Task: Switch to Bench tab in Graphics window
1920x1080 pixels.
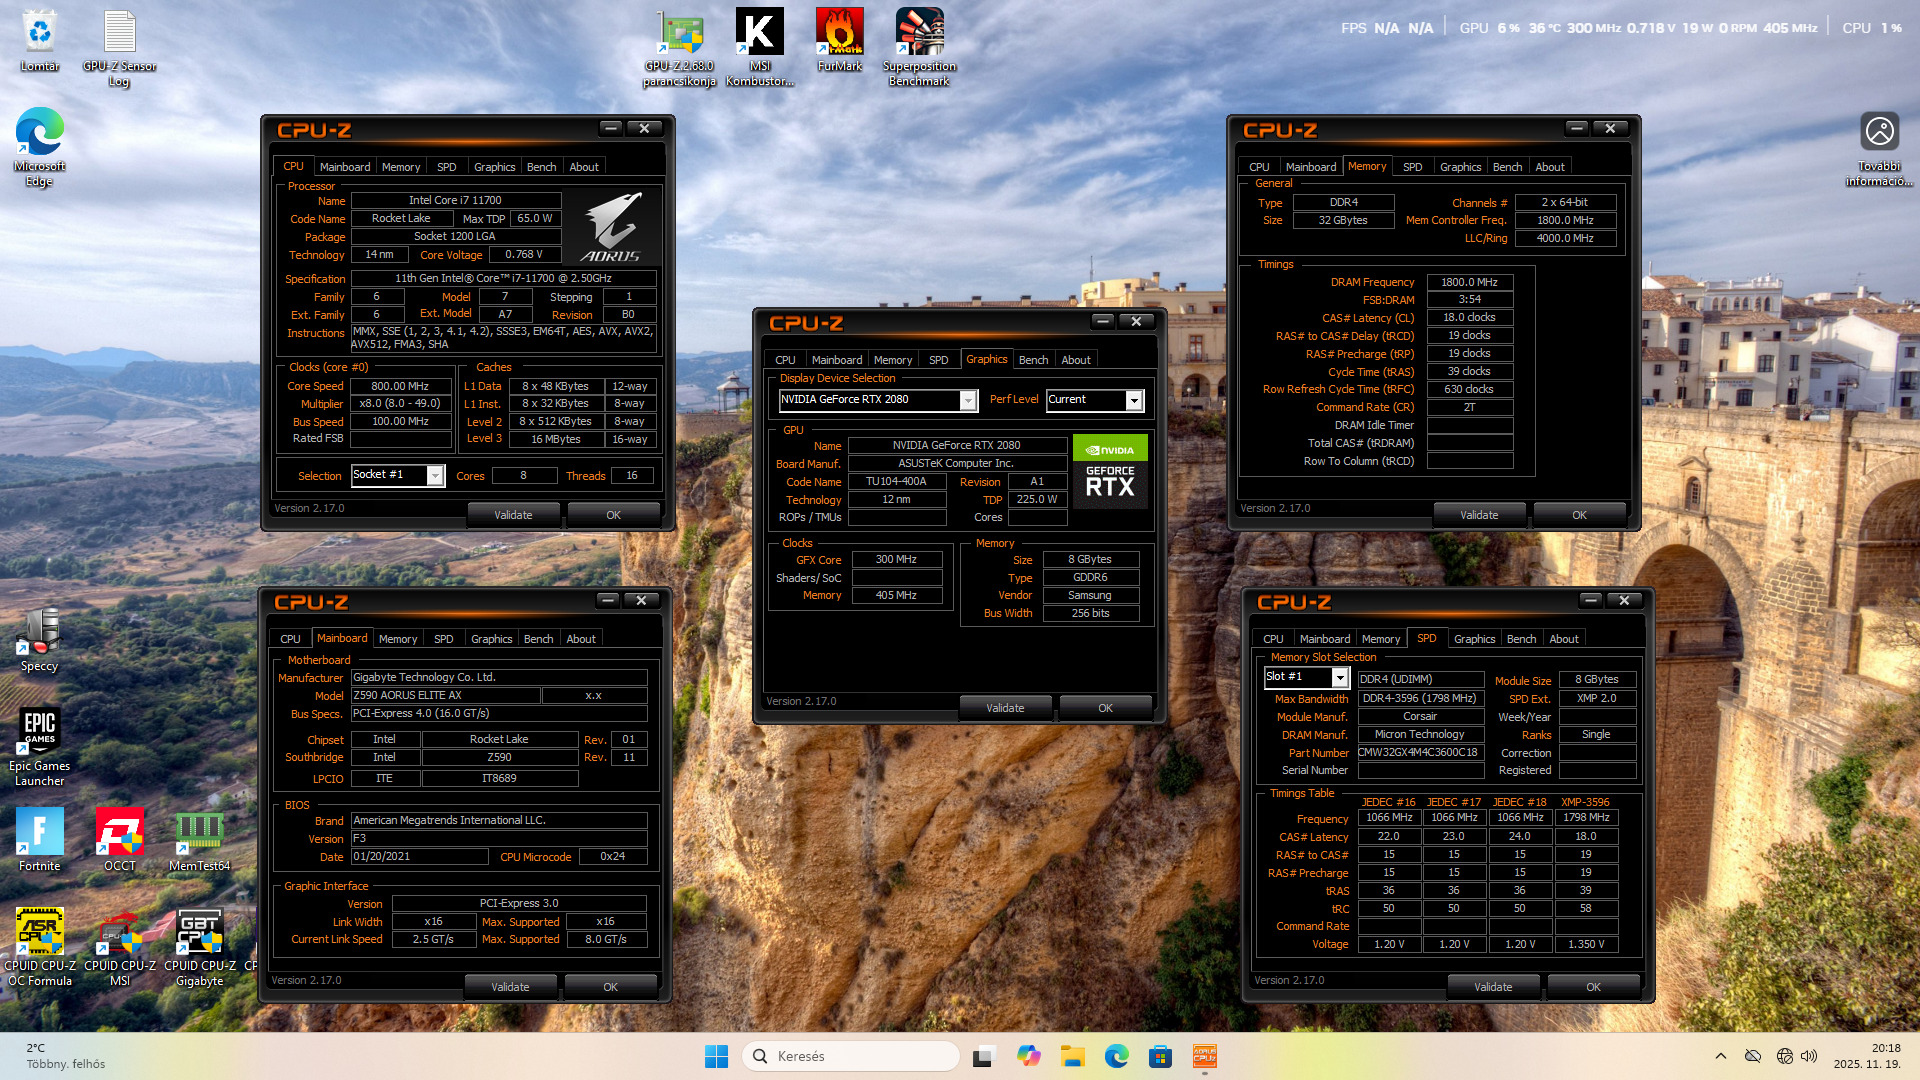Action: tap(1033, 360)
